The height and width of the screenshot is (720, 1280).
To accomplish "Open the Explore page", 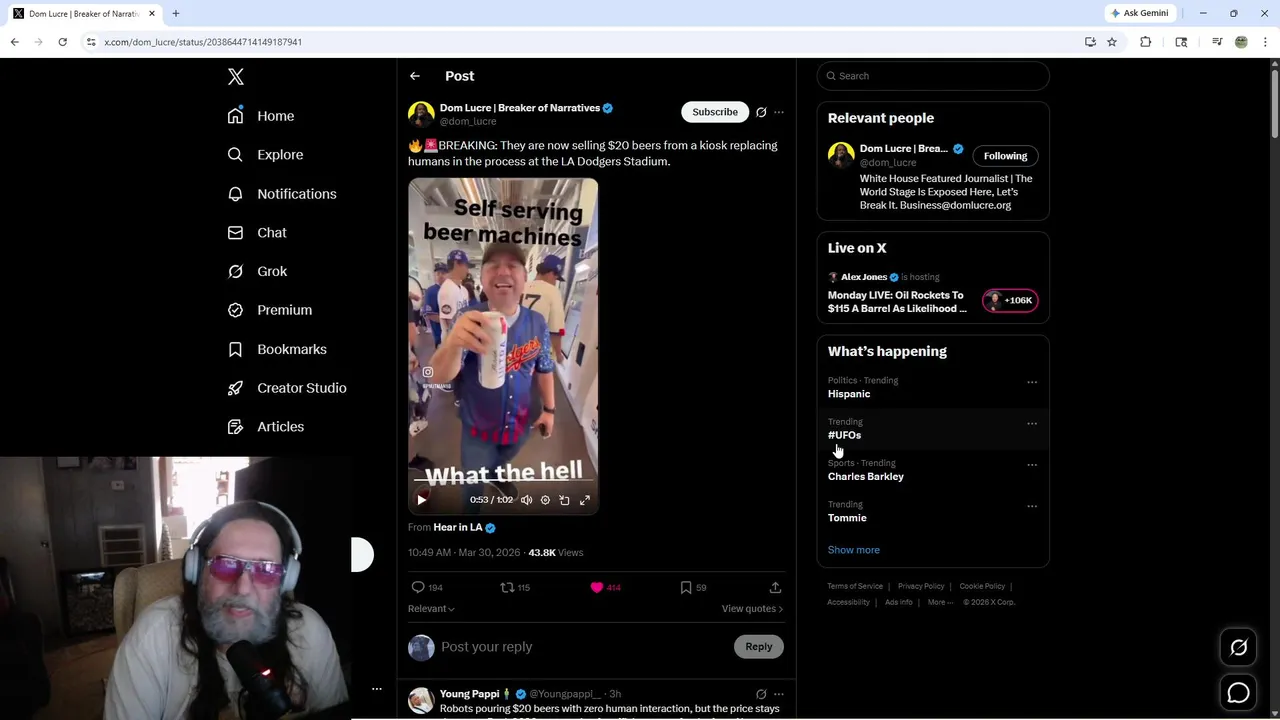I will [265, 155].
